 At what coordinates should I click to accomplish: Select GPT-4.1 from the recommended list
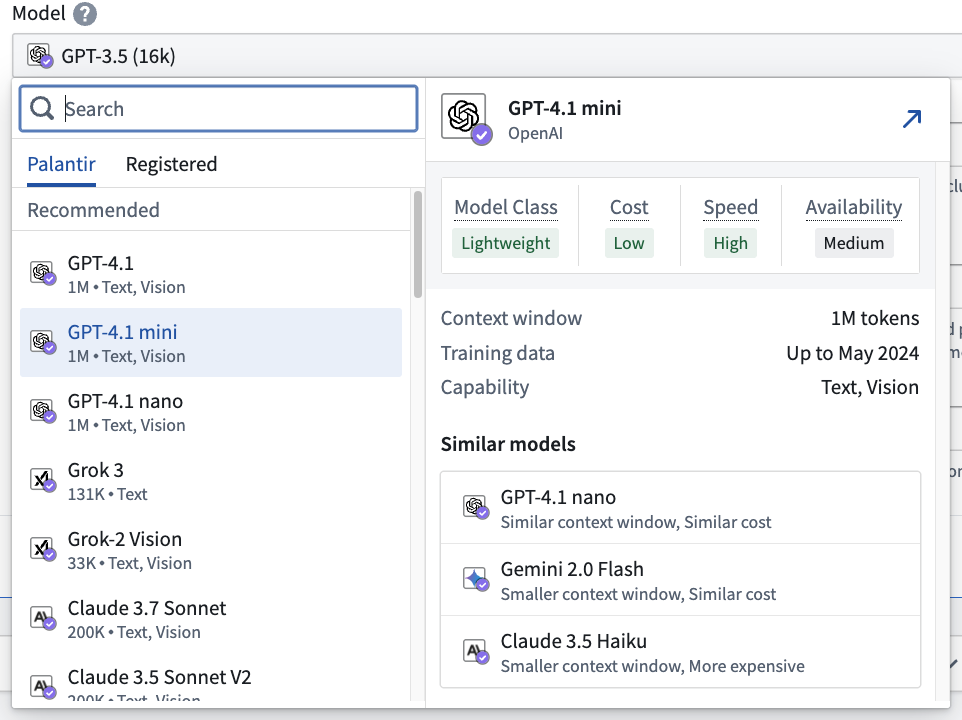[211, 274]
